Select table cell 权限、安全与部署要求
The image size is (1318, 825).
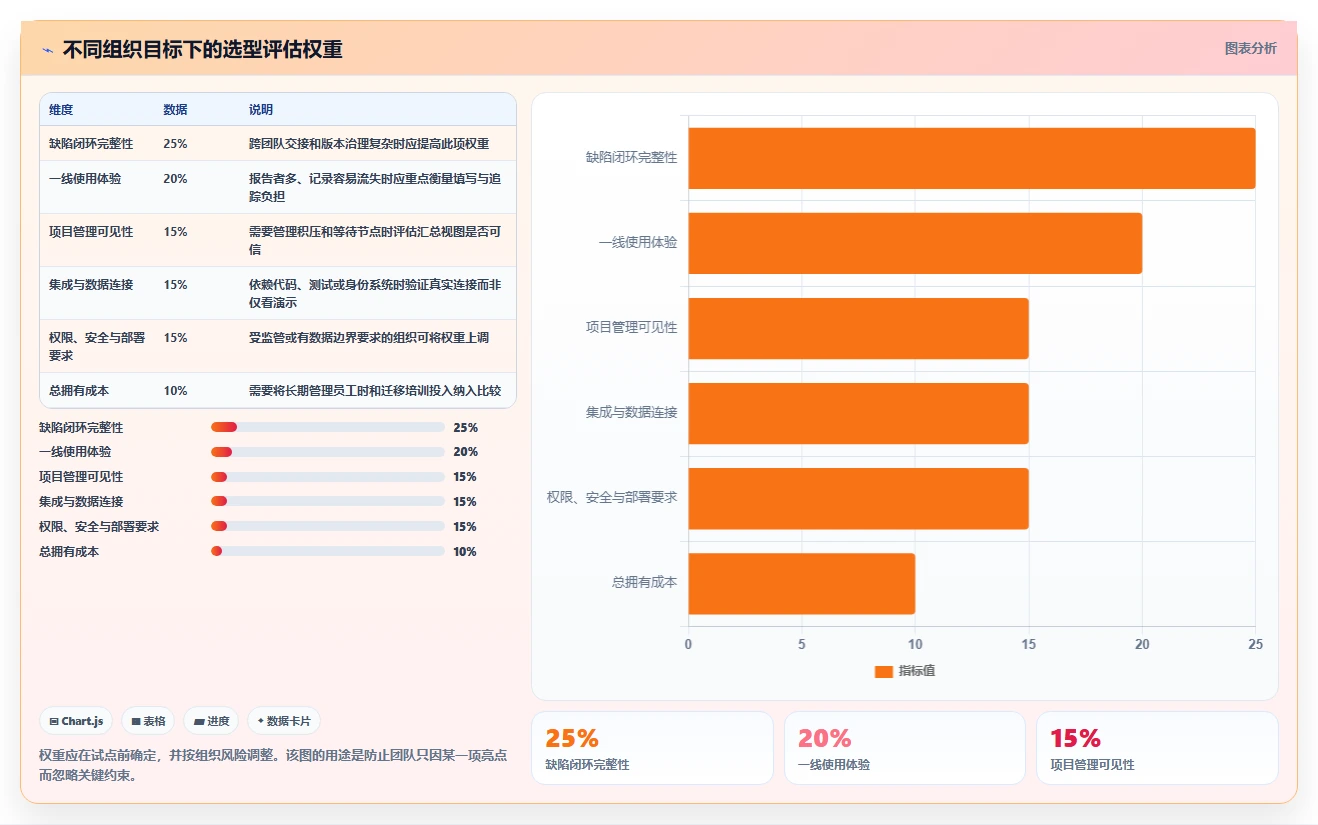pyautogui.click(x=98, y=347)
